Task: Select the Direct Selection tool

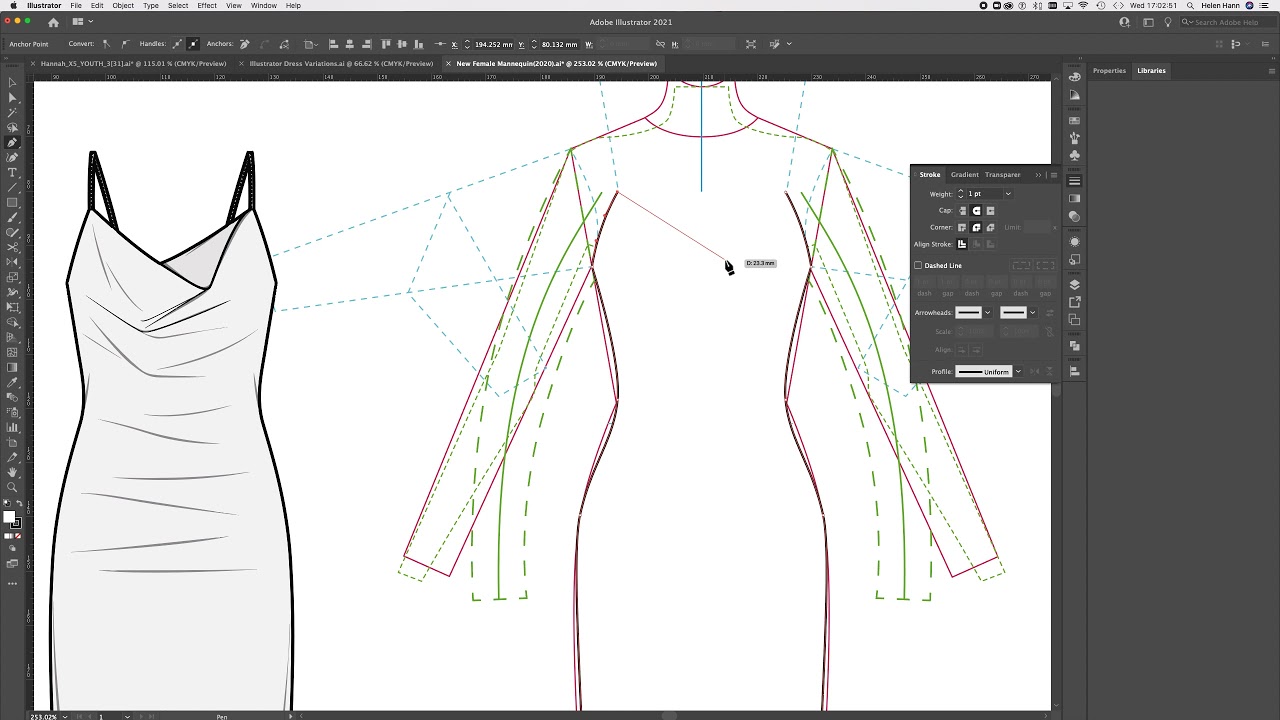Action: coord(12,97)
